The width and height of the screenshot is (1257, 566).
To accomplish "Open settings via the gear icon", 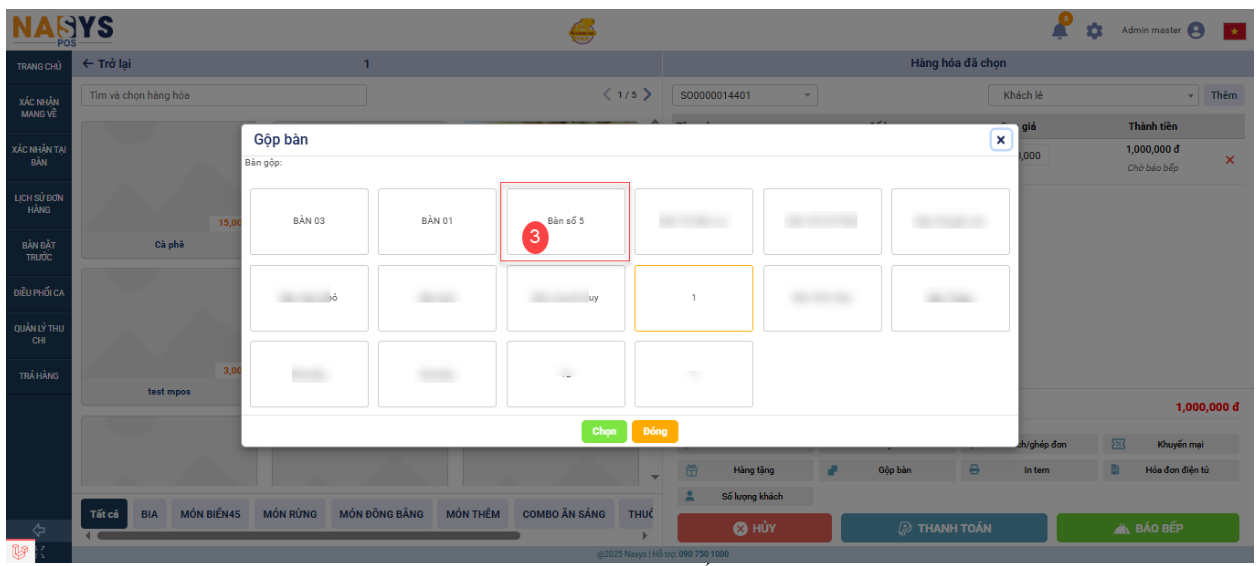I will click(x=1094, y=31).
